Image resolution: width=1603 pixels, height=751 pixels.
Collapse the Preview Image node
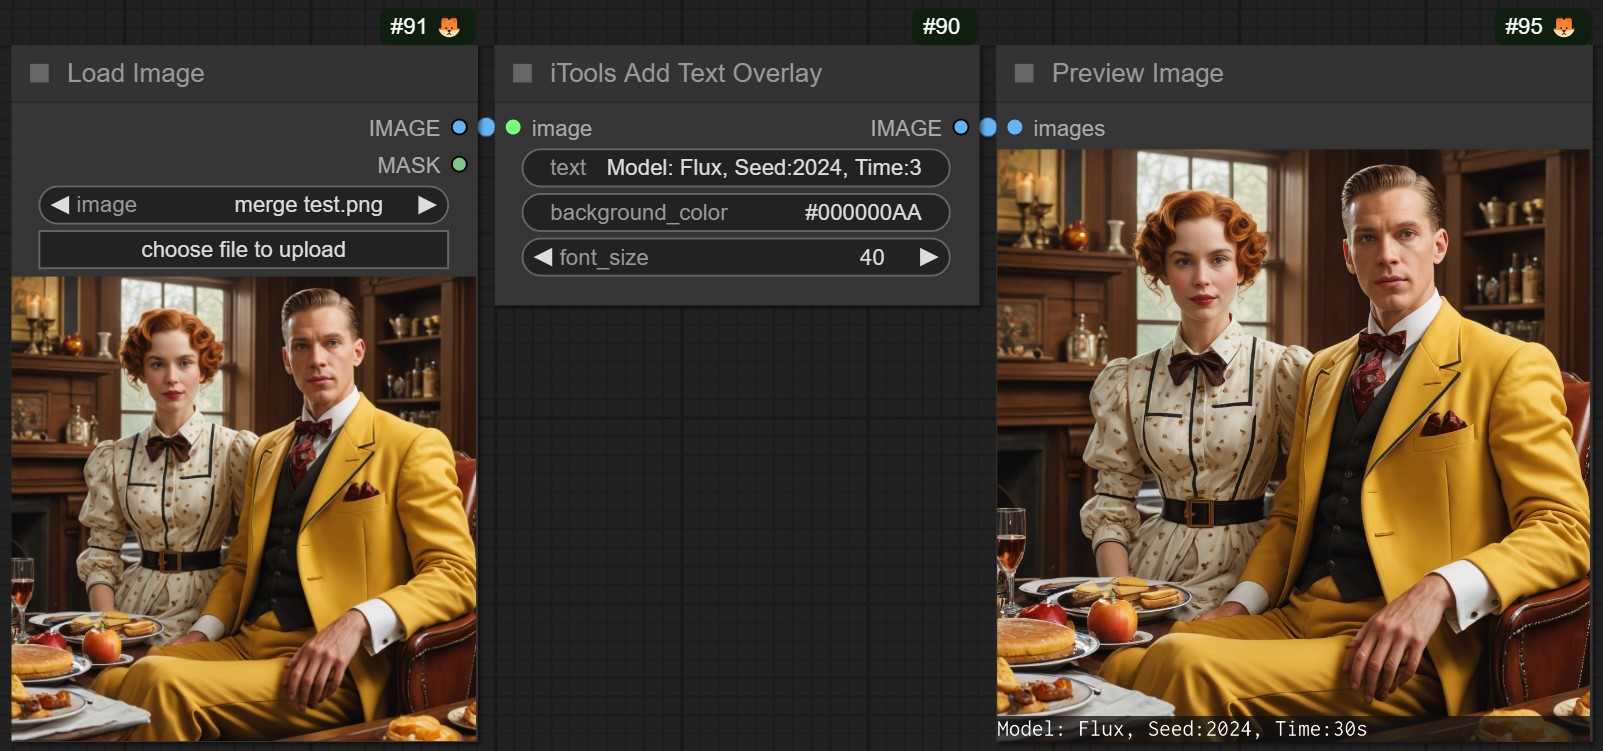pyautogui.click(x=1024, y=73)
